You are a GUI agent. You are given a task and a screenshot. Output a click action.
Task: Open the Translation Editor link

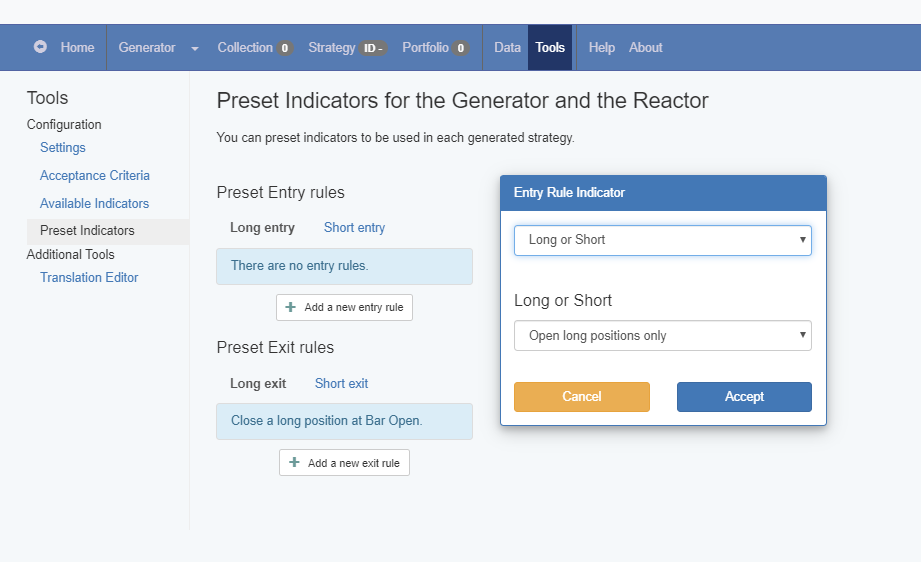coord(89,278)
